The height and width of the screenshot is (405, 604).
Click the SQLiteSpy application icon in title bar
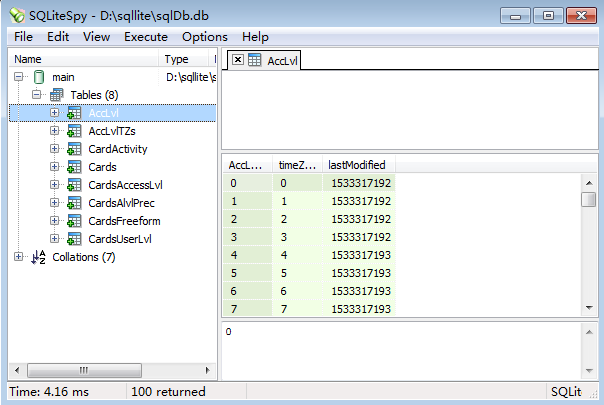tap(17, 15)
